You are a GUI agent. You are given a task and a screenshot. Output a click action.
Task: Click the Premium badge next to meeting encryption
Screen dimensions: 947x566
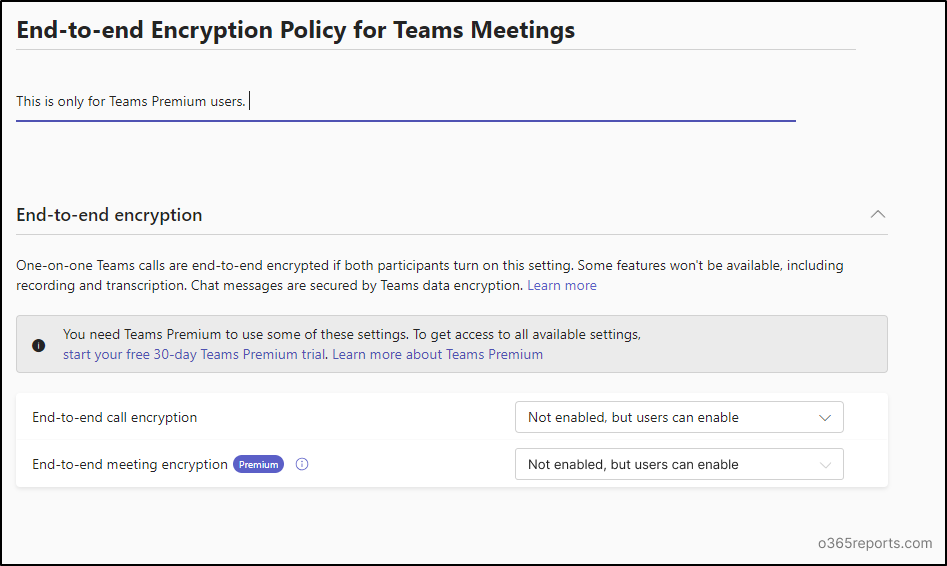tap(258, 464)
